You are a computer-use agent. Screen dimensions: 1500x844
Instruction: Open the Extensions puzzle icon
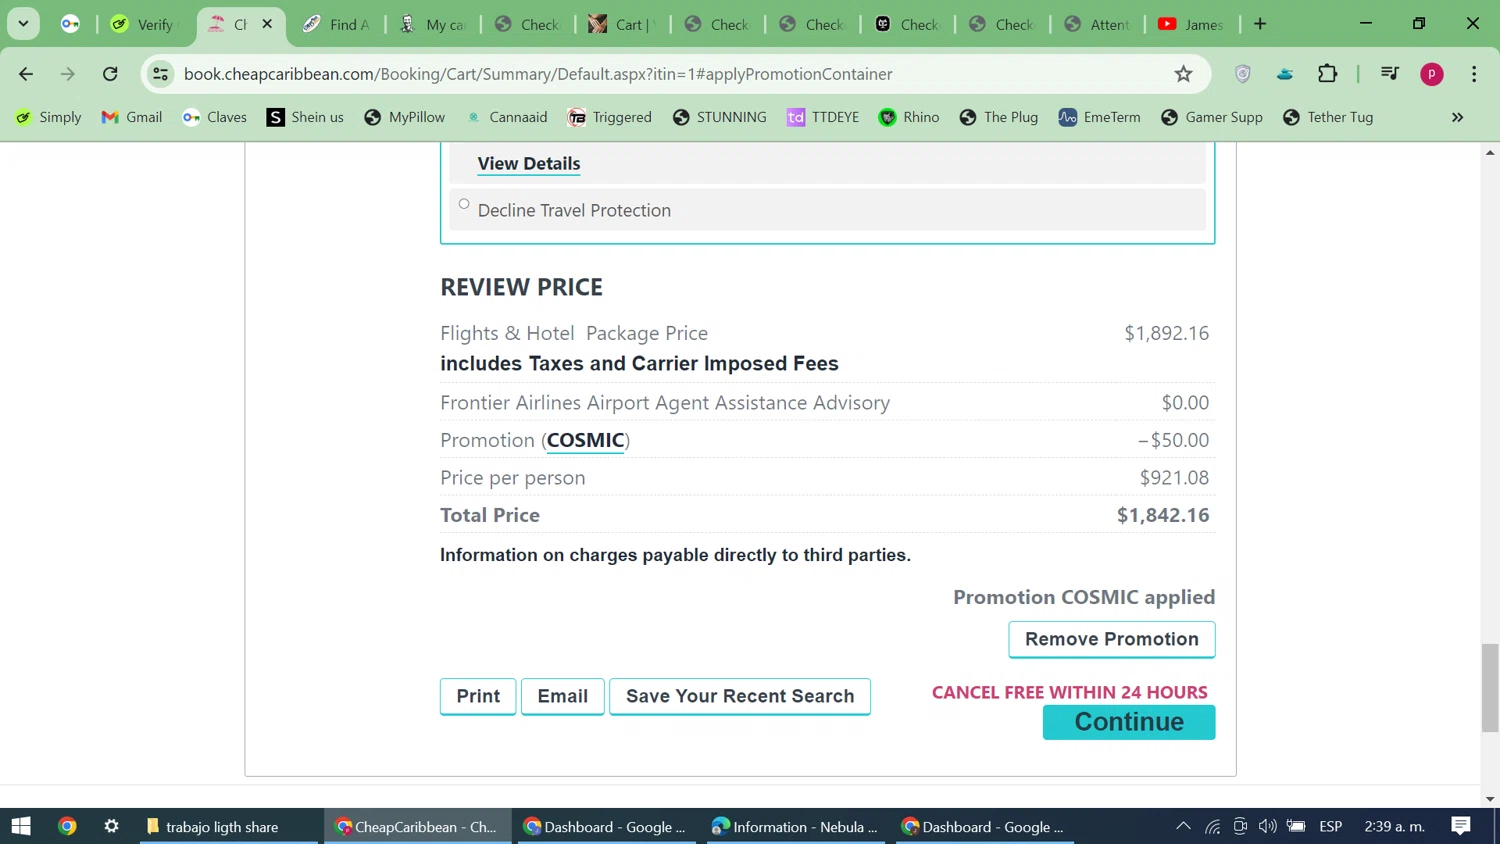tap(1328, 74)
